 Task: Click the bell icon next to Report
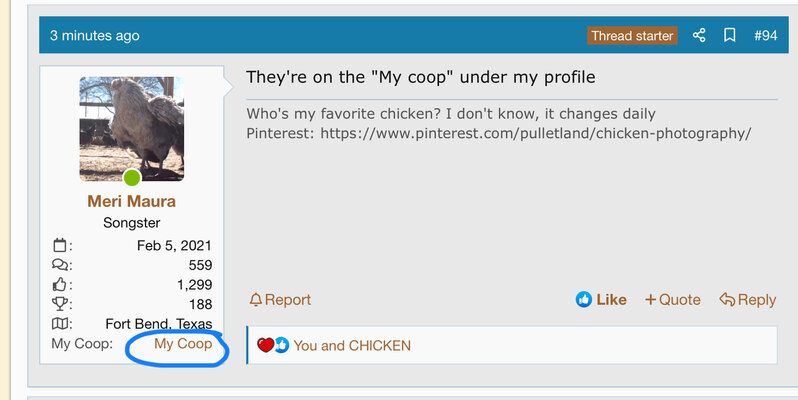pyautogui.click(x=255, y=300)
